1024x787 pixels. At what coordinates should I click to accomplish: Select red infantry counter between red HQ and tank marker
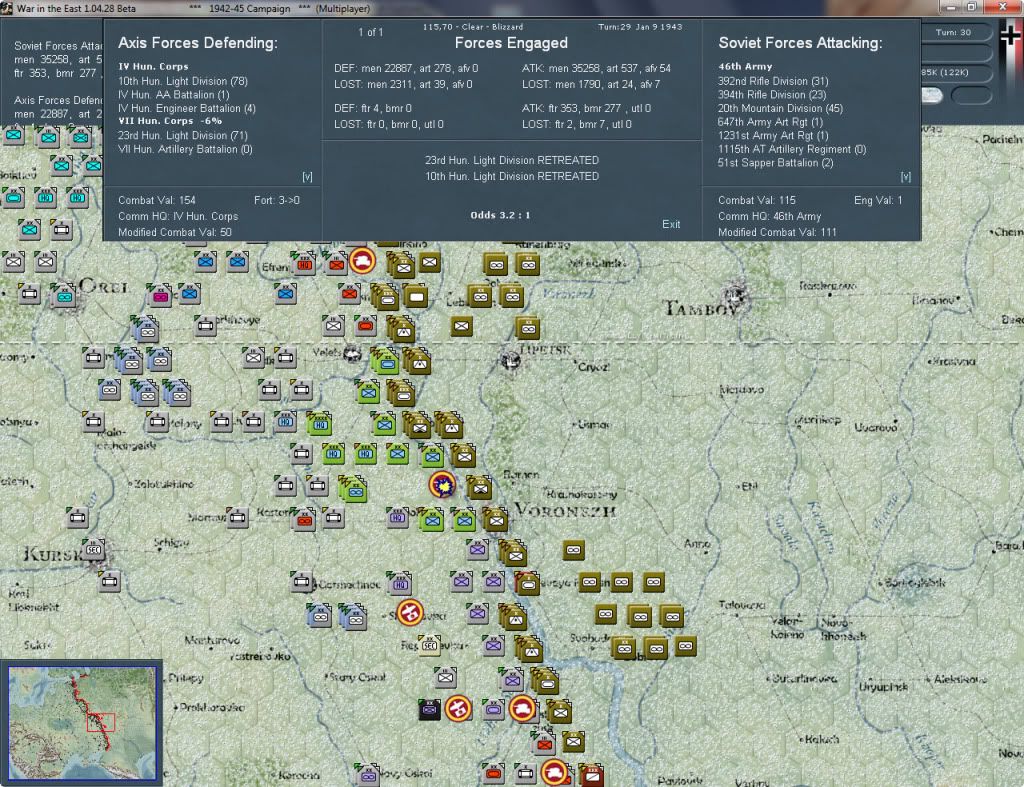[x=336, y=264]
